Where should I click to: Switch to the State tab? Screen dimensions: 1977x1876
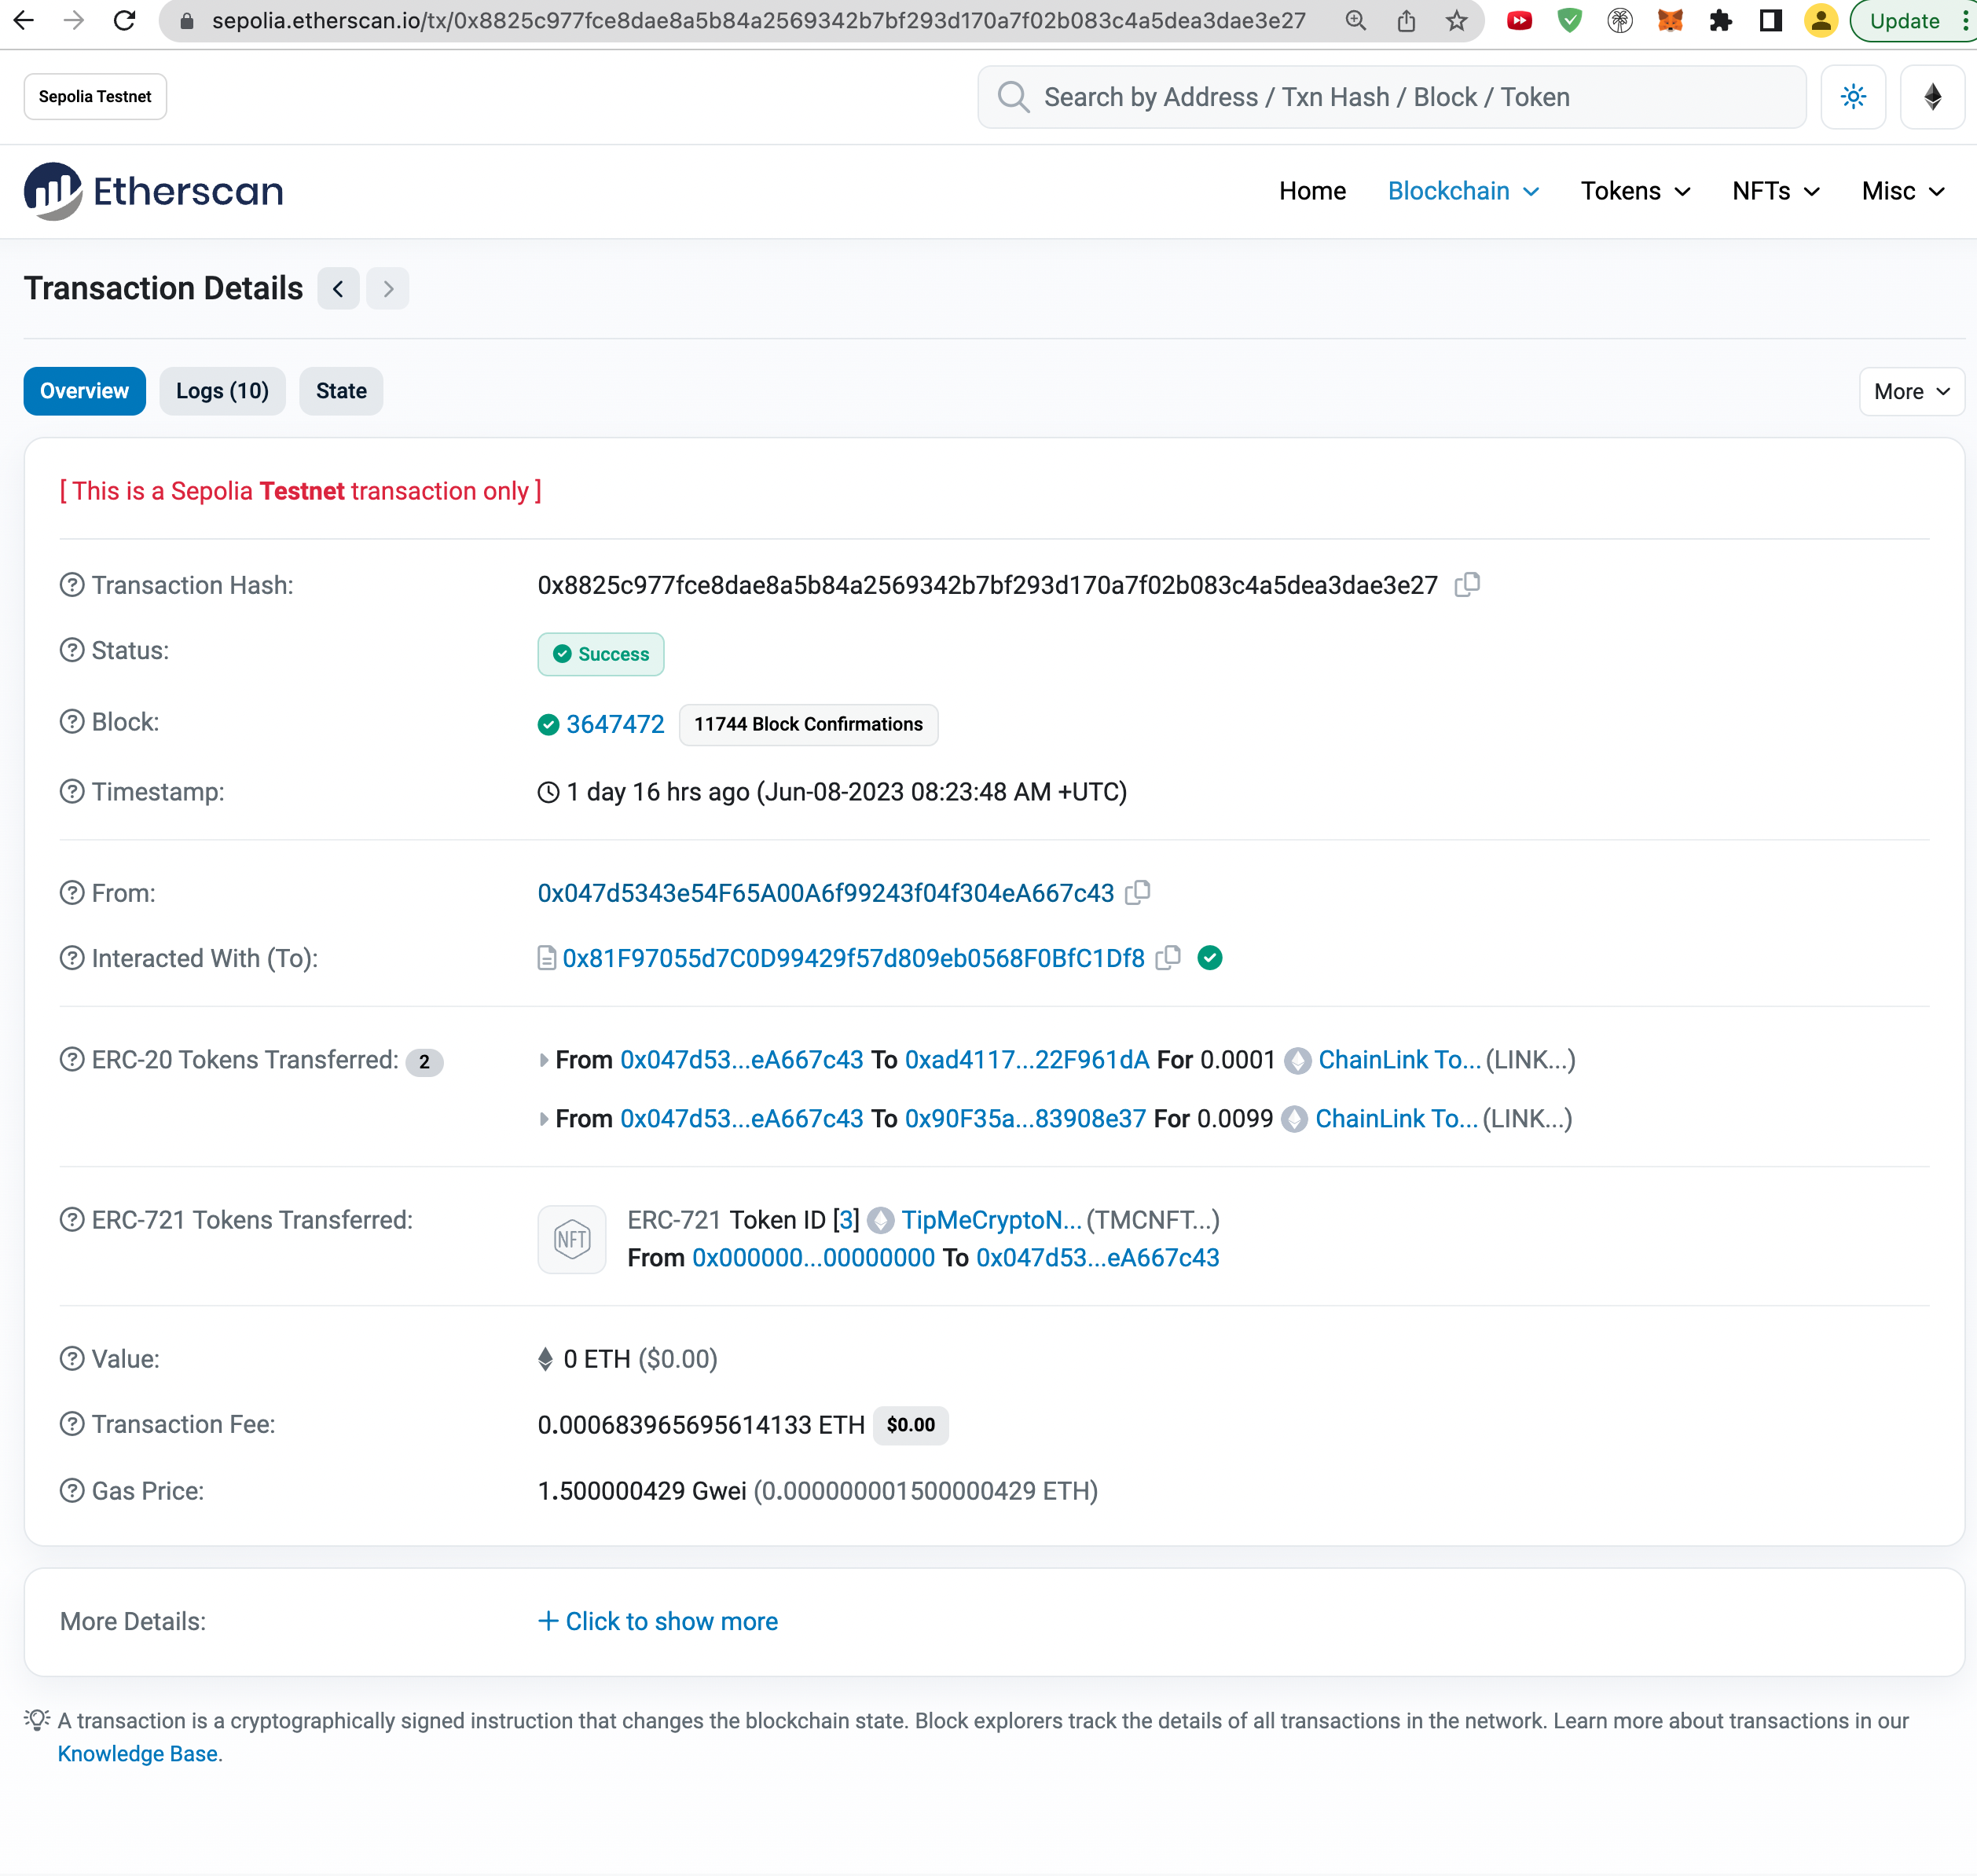pyautogui.click(x=341, y=391)
